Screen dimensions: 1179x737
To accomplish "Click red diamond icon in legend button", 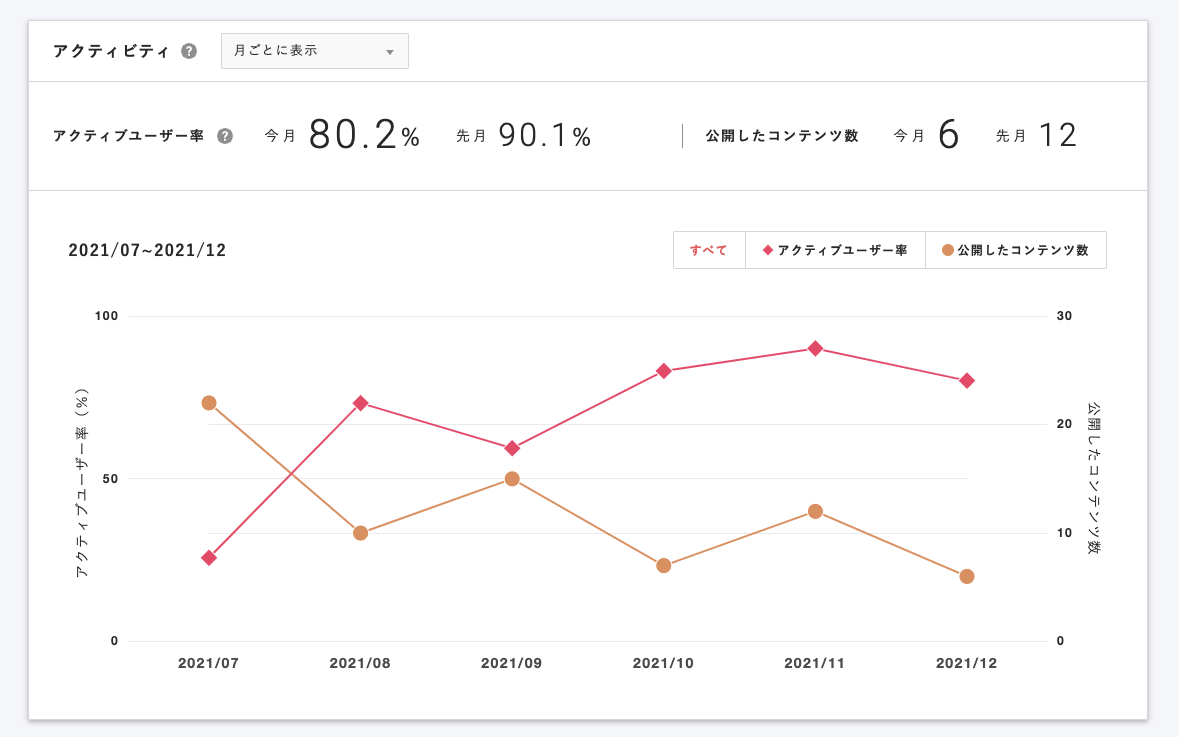I will coord(768,250).
